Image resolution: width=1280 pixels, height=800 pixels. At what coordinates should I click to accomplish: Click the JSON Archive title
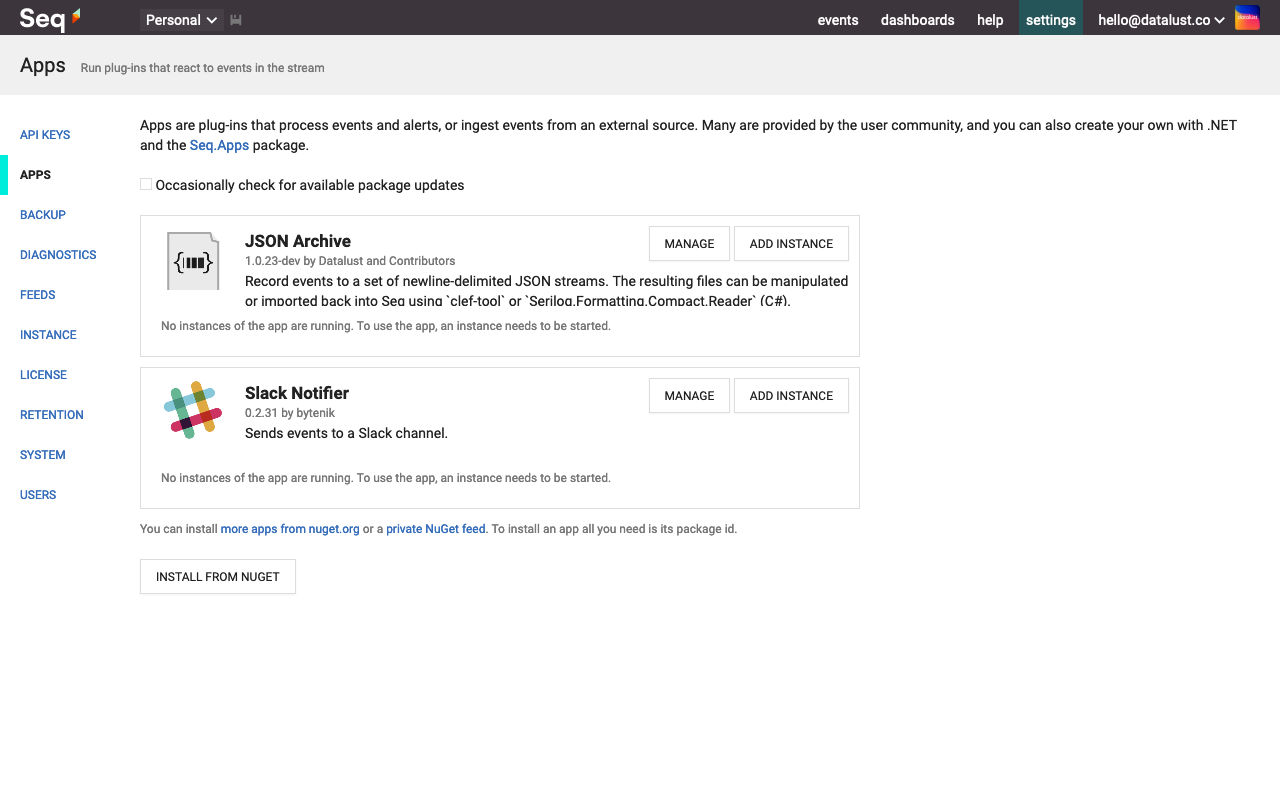pyautogui.click(x=298, y=241)
